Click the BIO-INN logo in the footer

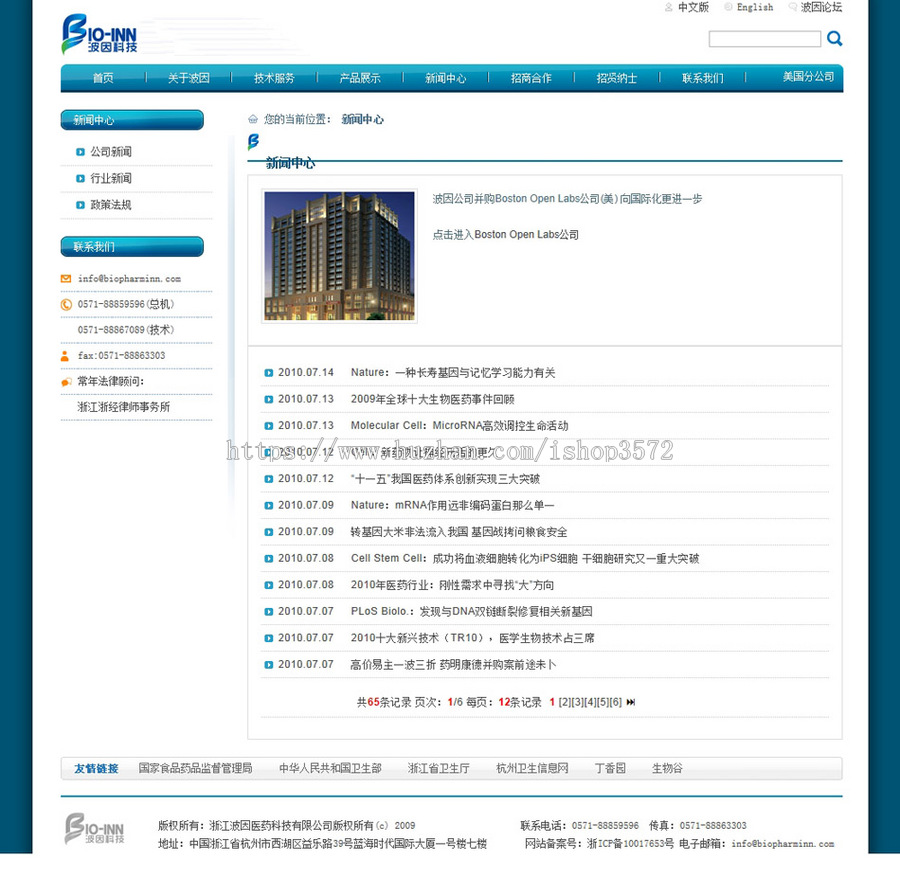95,829
